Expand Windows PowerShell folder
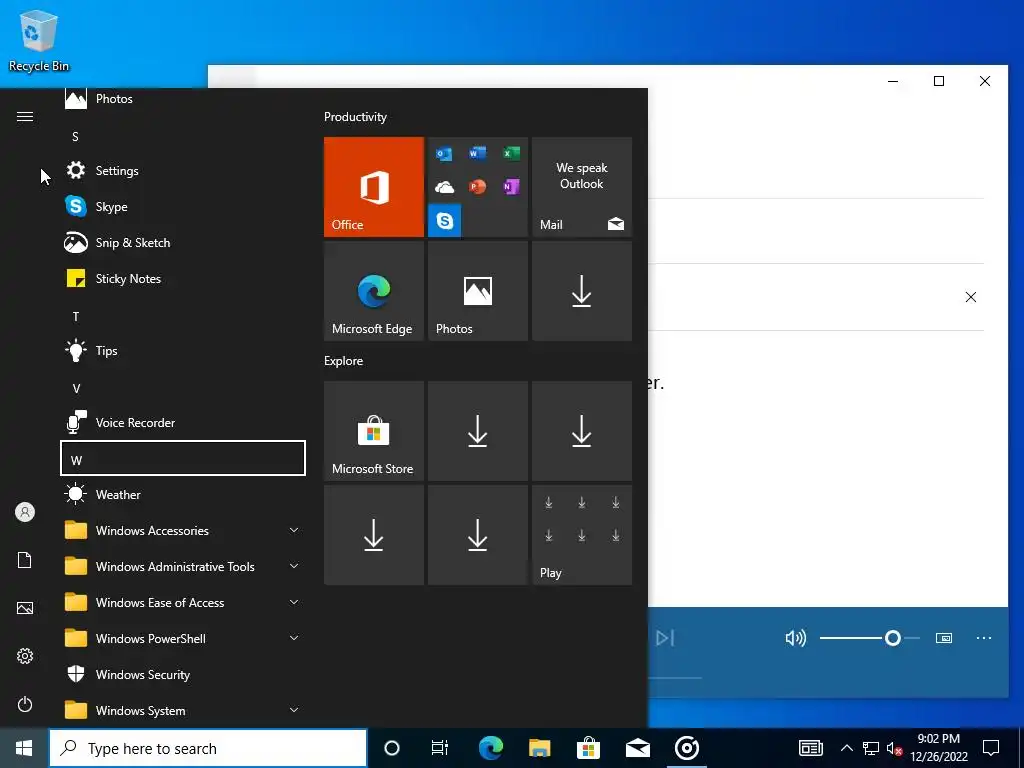Image resolution: width=1024 pixels, height=768 pixels. pos(183,638)
